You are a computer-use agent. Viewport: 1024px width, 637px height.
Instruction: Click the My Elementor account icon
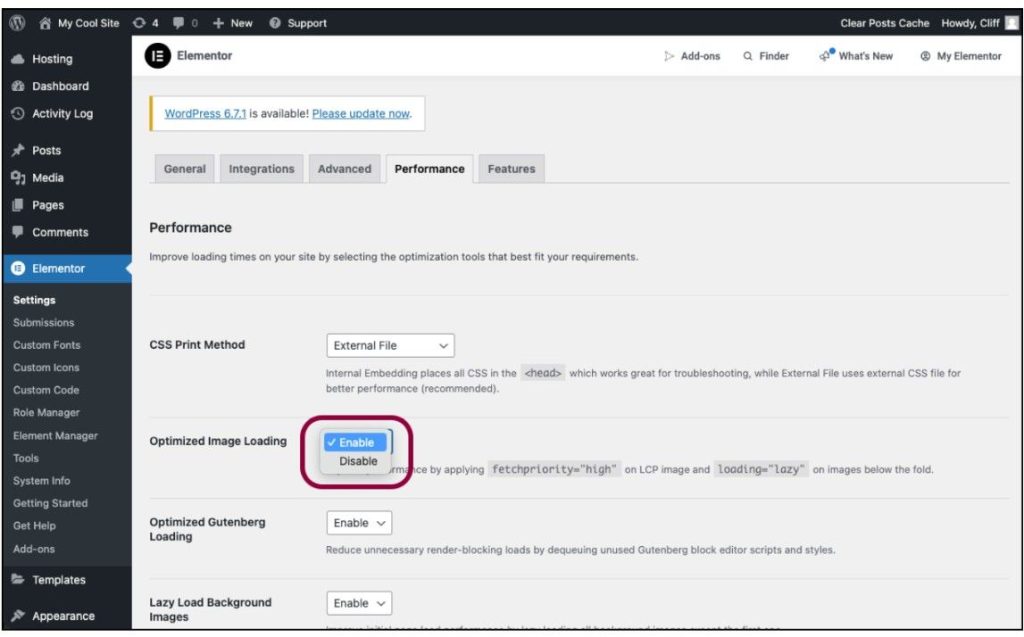[x=925, y=56]
